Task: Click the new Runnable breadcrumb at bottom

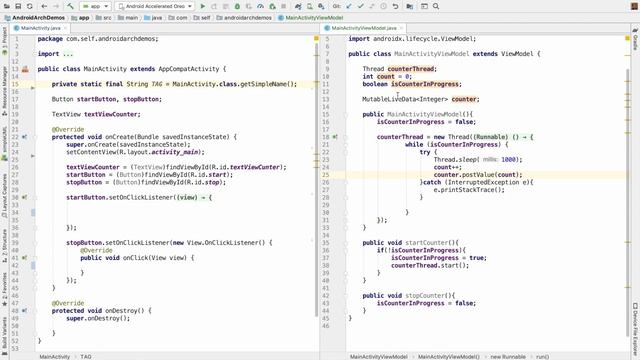Action: pyautogui.click(x=508, y=357)
